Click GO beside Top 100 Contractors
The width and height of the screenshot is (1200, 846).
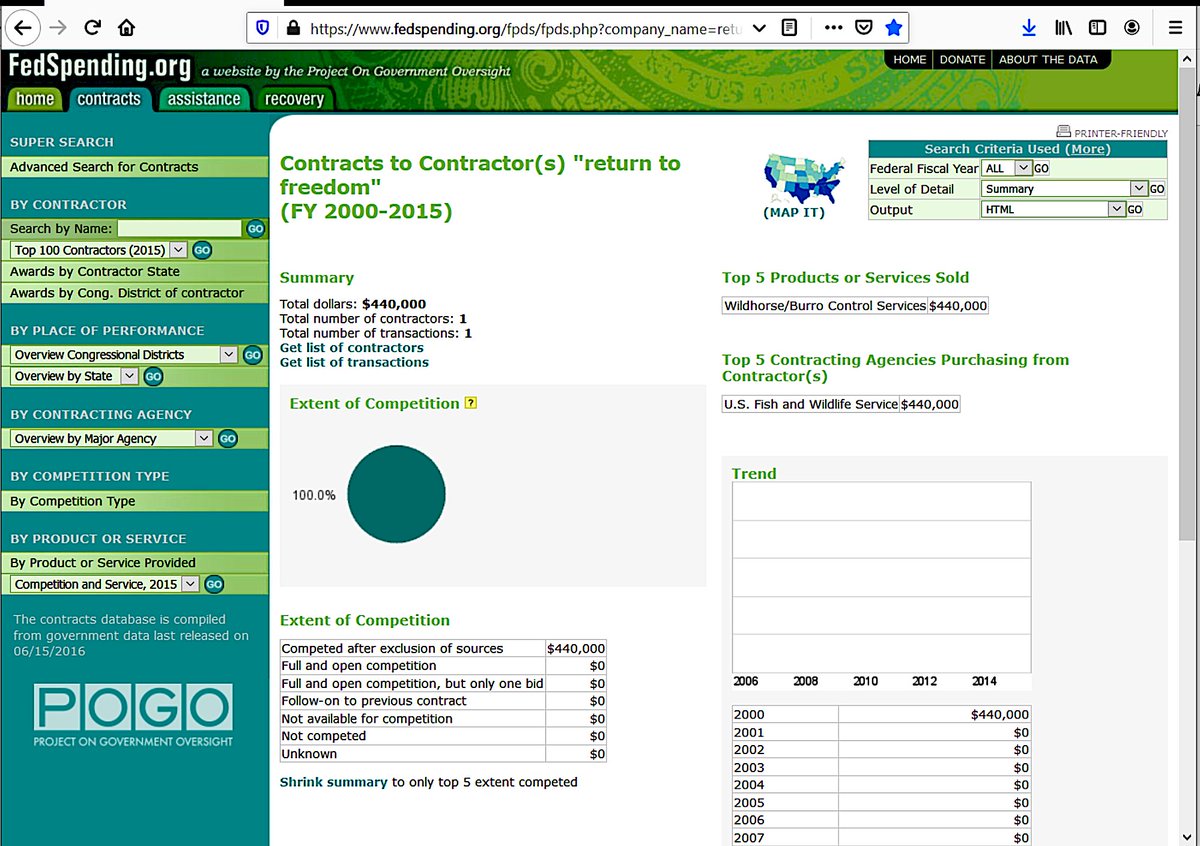[x=202, y=250]
